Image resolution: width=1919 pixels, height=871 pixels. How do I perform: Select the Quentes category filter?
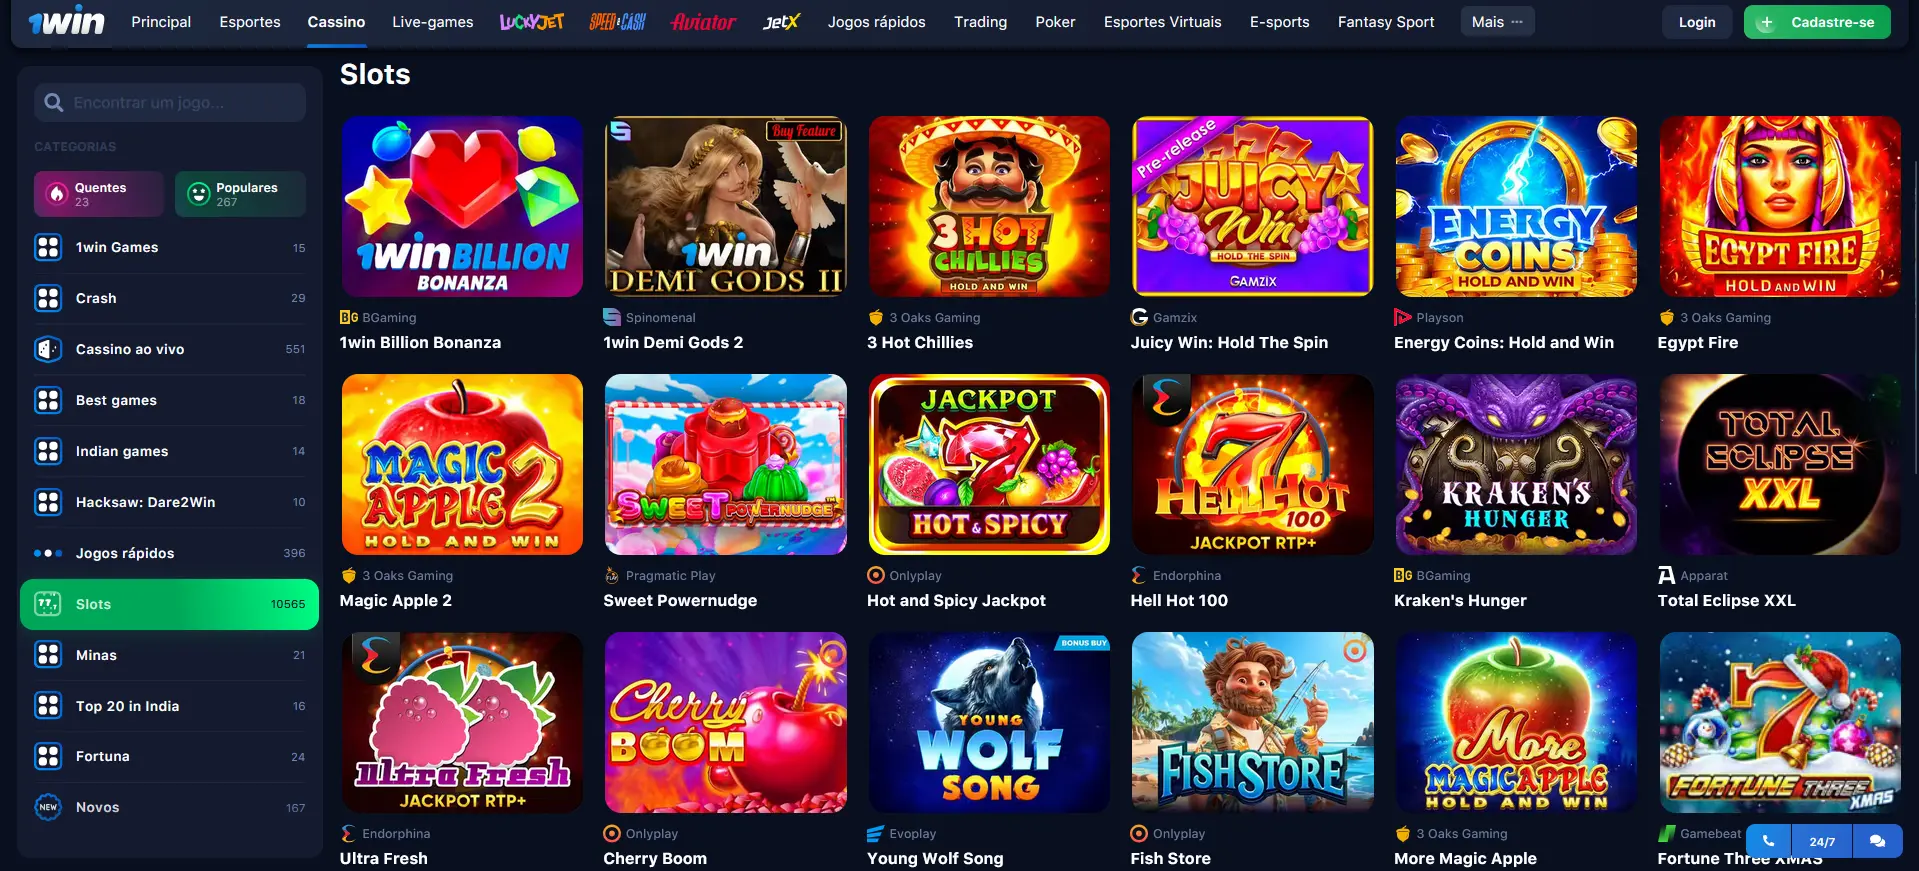click(99, 194)
